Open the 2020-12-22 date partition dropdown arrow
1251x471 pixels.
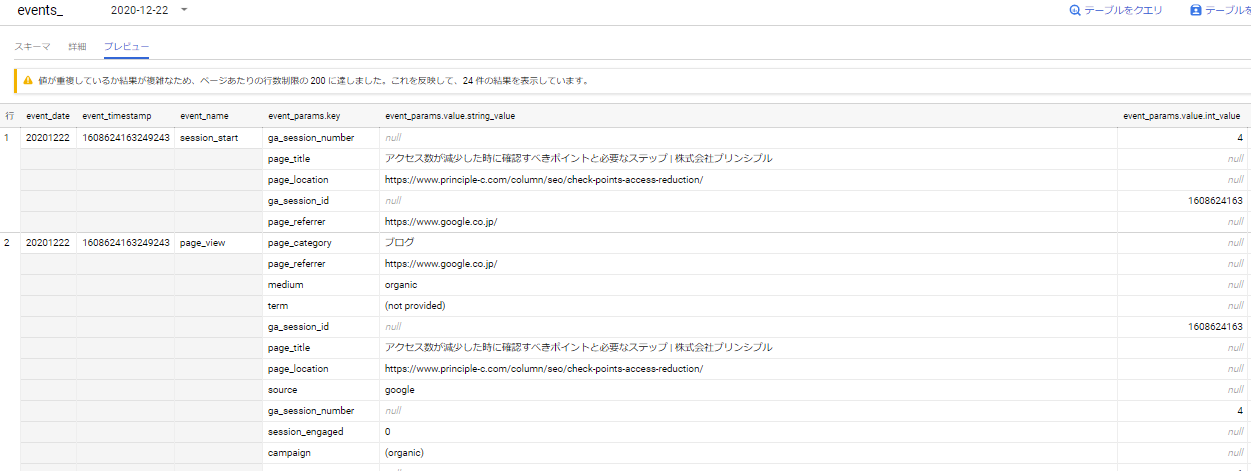coord(184,10)
